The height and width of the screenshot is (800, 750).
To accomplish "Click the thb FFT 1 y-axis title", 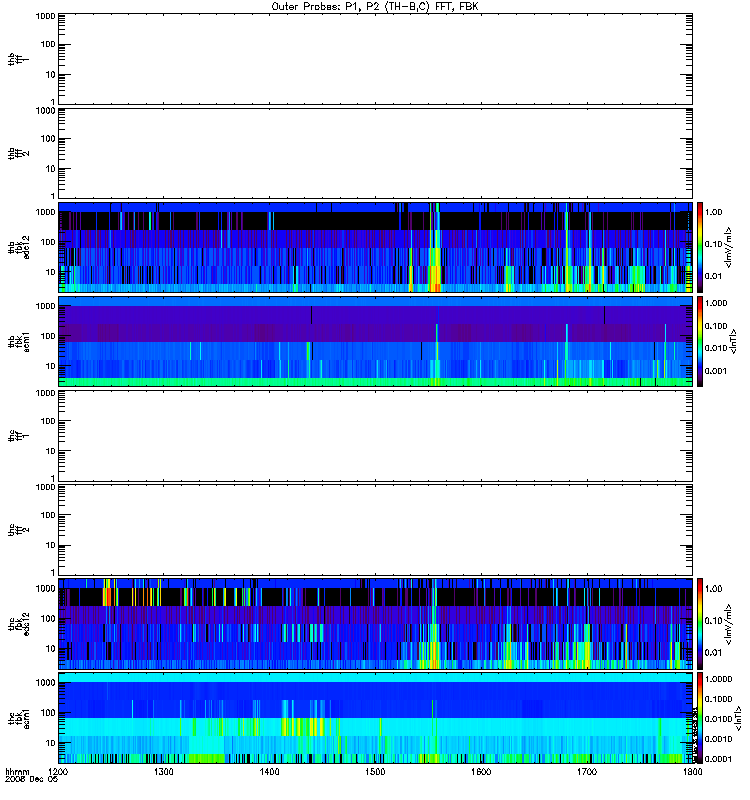I will point(19,59).
